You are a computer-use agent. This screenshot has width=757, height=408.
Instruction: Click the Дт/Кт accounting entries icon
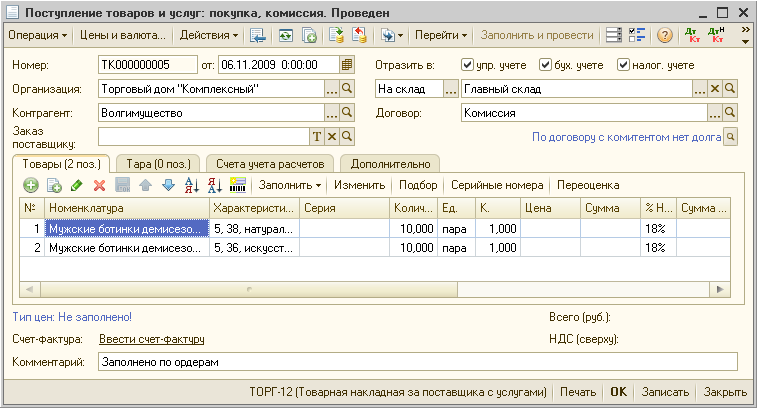click(692, 35)
